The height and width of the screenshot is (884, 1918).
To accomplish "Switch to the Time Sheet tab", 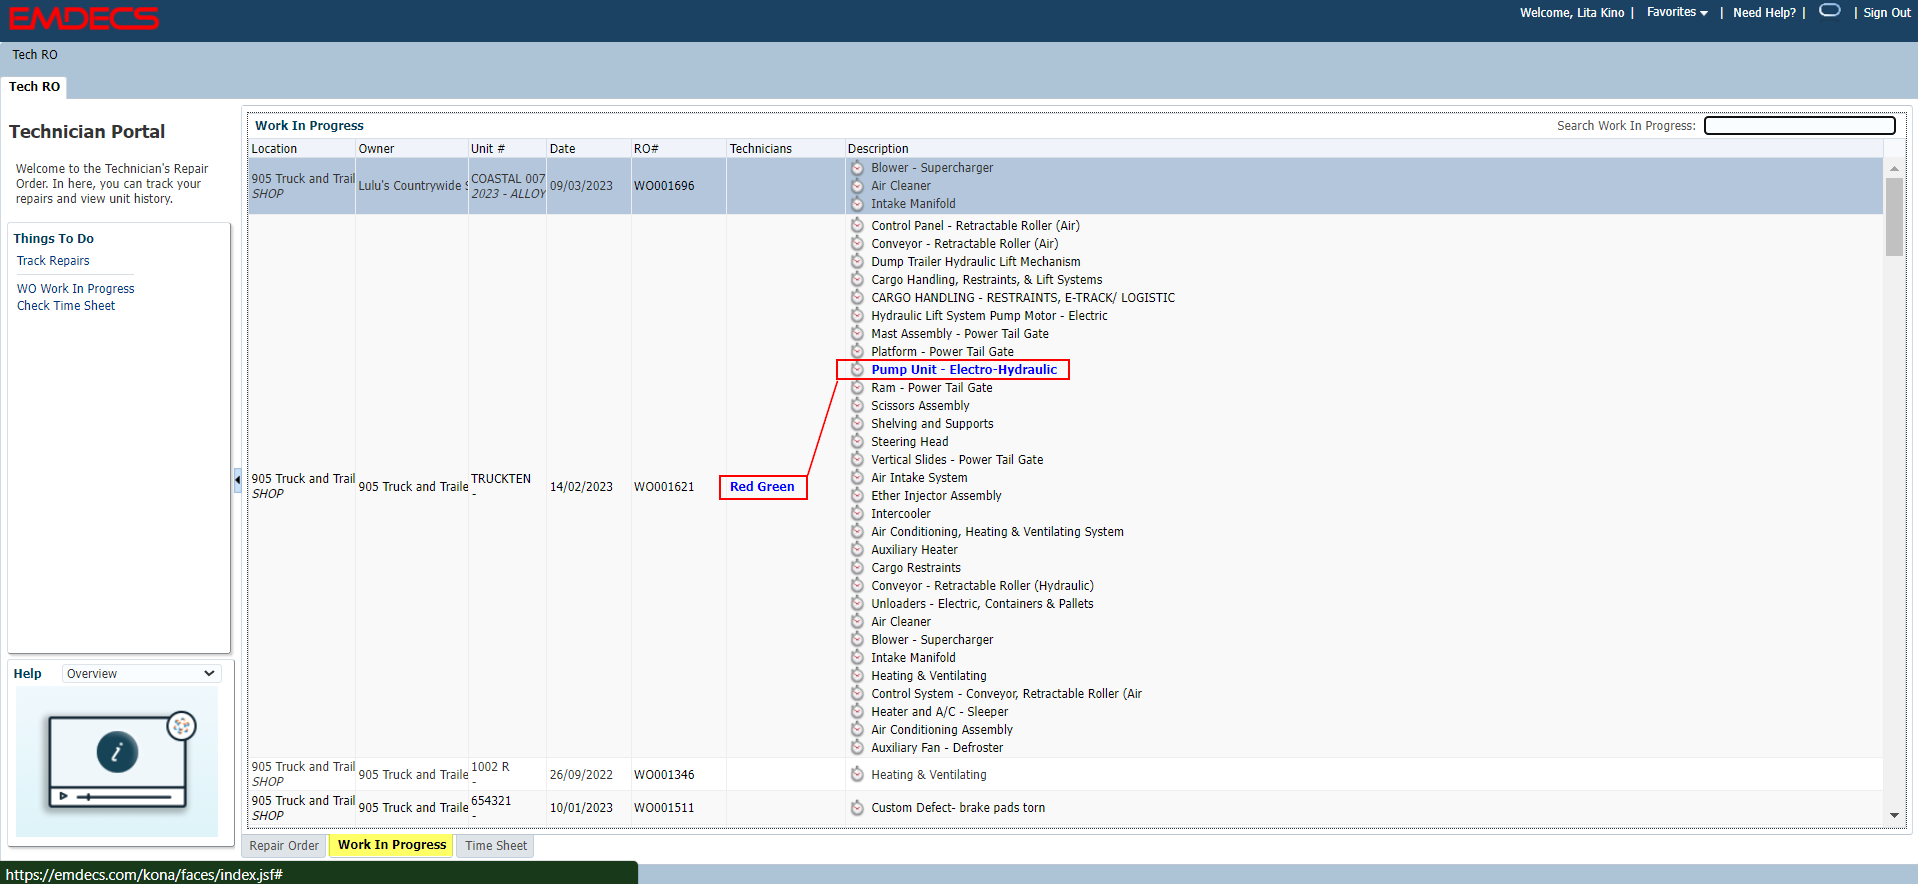I will (x=496, y=846).
